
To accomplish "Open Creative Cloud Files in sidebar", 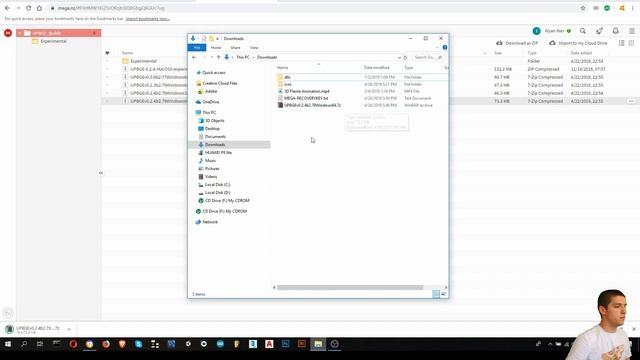I will click(220, 83).
